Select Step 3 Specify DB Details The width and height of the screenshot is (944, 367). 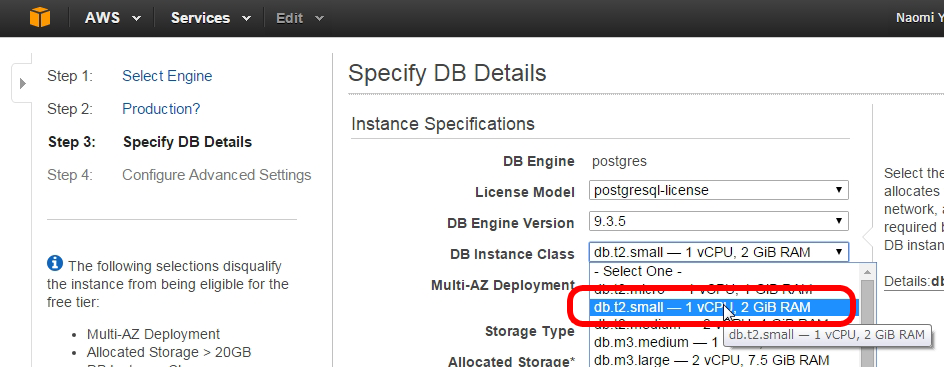tap(187, 142)
